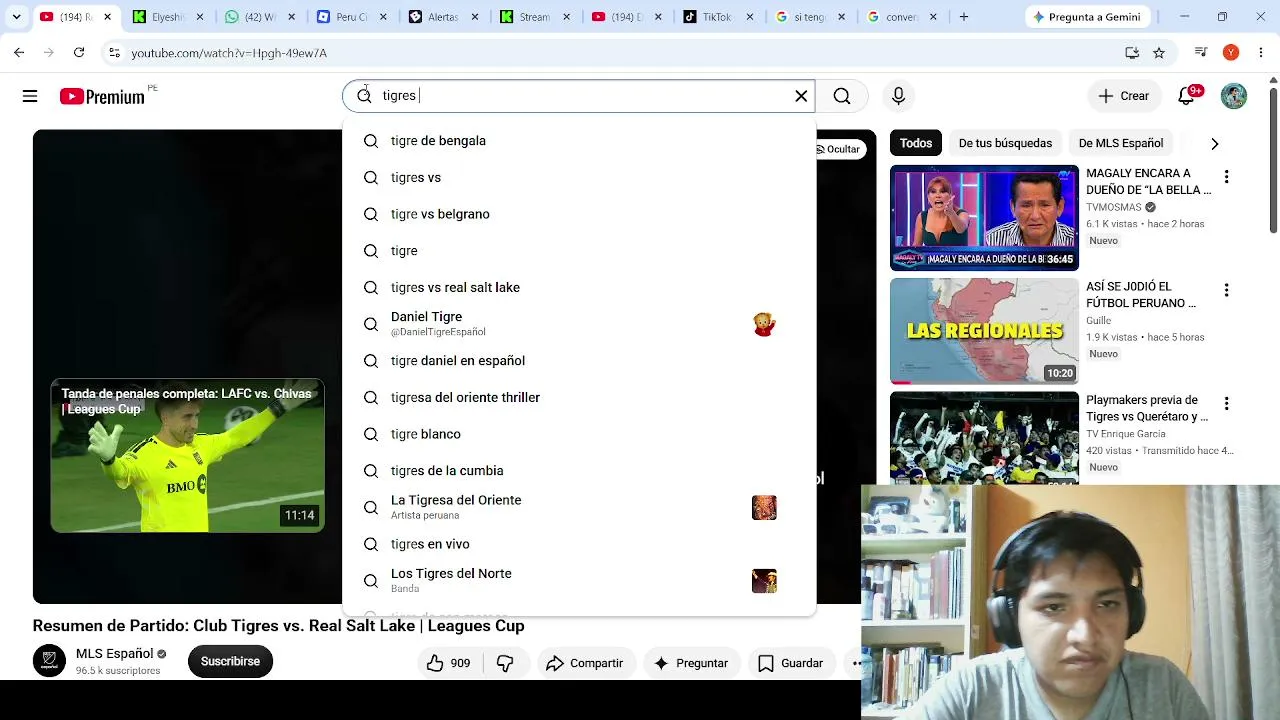Open MLS Español channel name link

pos(115,654)
